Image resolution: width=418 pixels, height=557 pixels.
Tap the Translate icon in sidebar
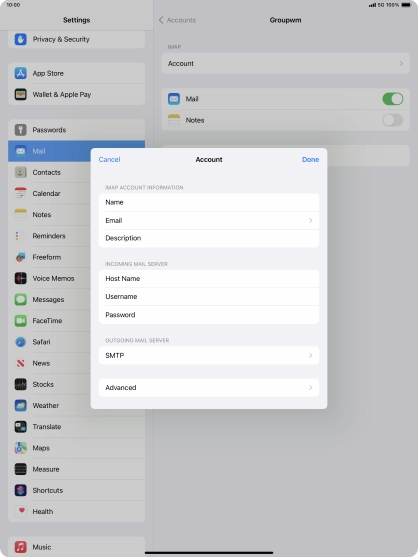coord(21,427)
